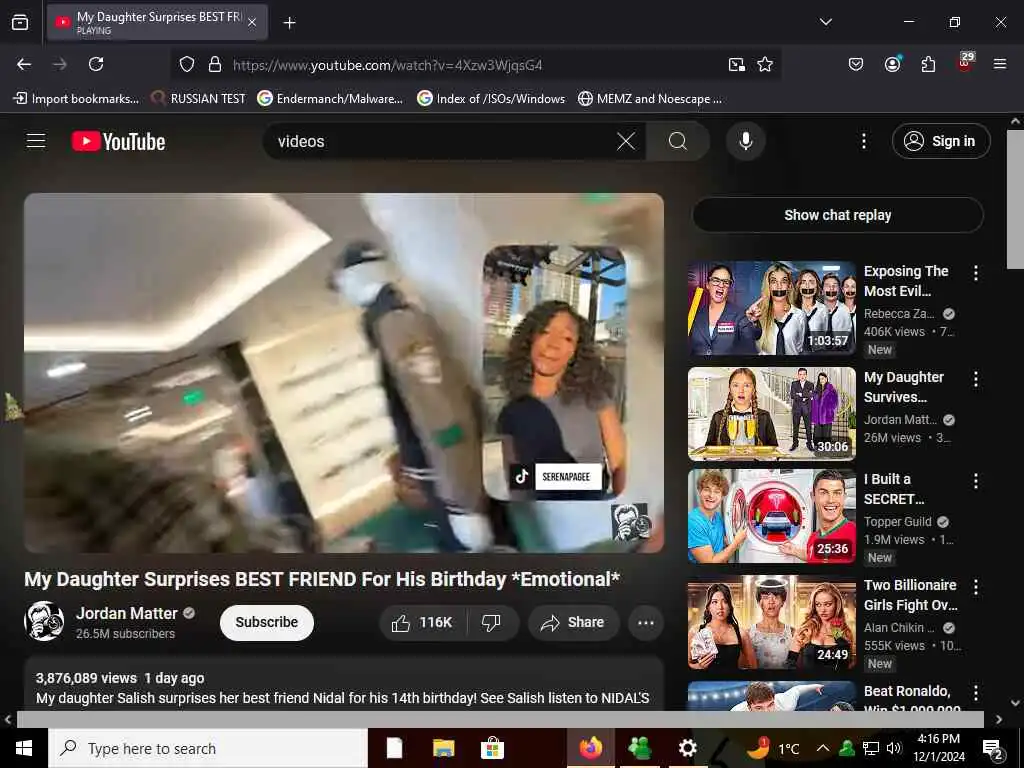Open options menu for Beat Ronaldo video
This screenshot has width=1024, height=768.
(976, 693)
